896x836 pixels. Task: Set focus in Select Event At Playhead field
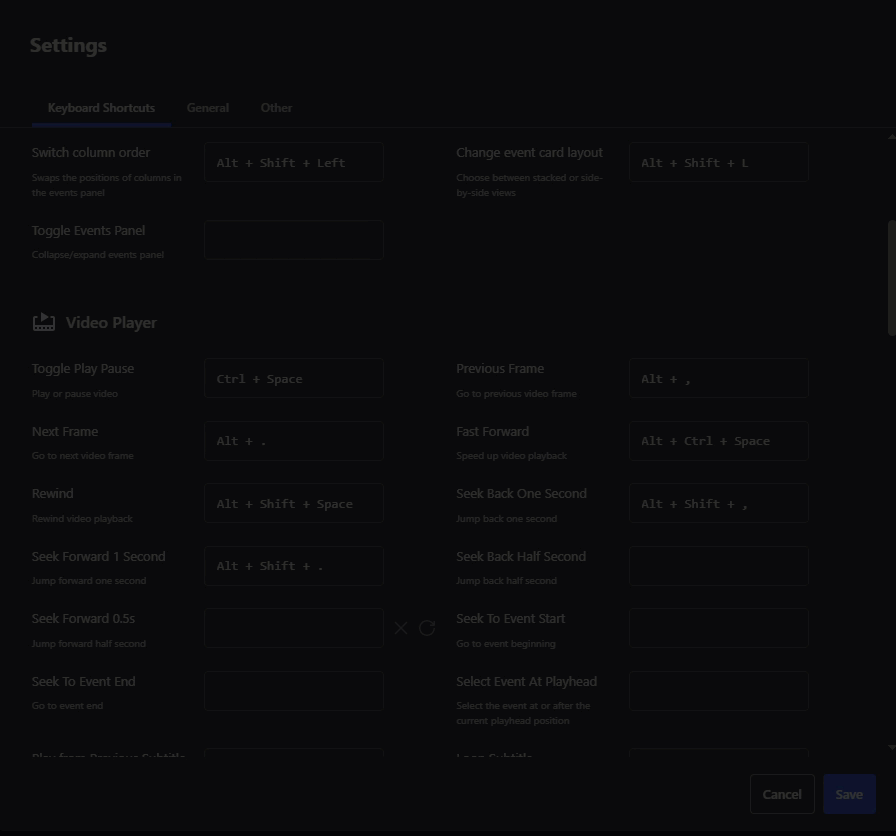coord(718,691)
